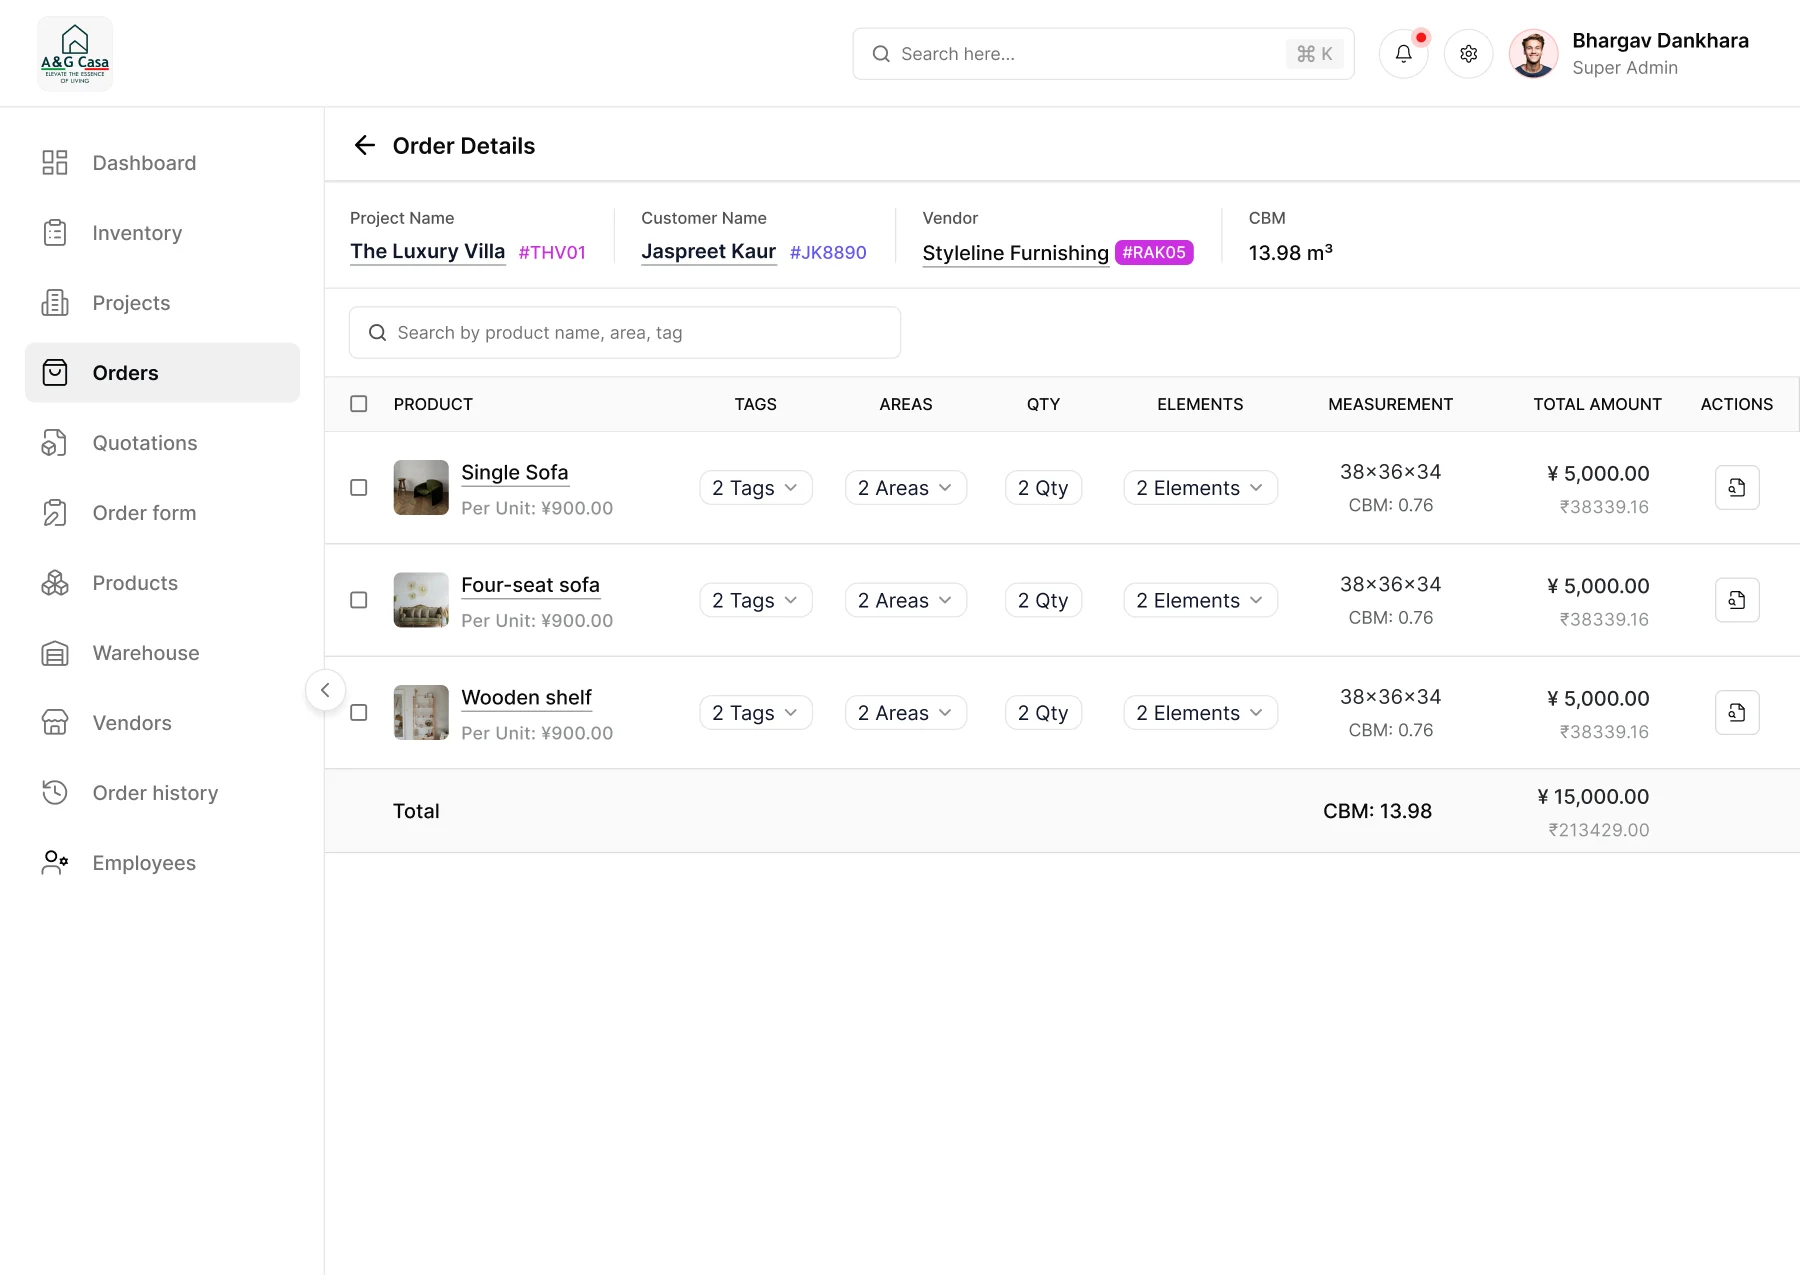Click the Order history clock icon

coord(55,793)
